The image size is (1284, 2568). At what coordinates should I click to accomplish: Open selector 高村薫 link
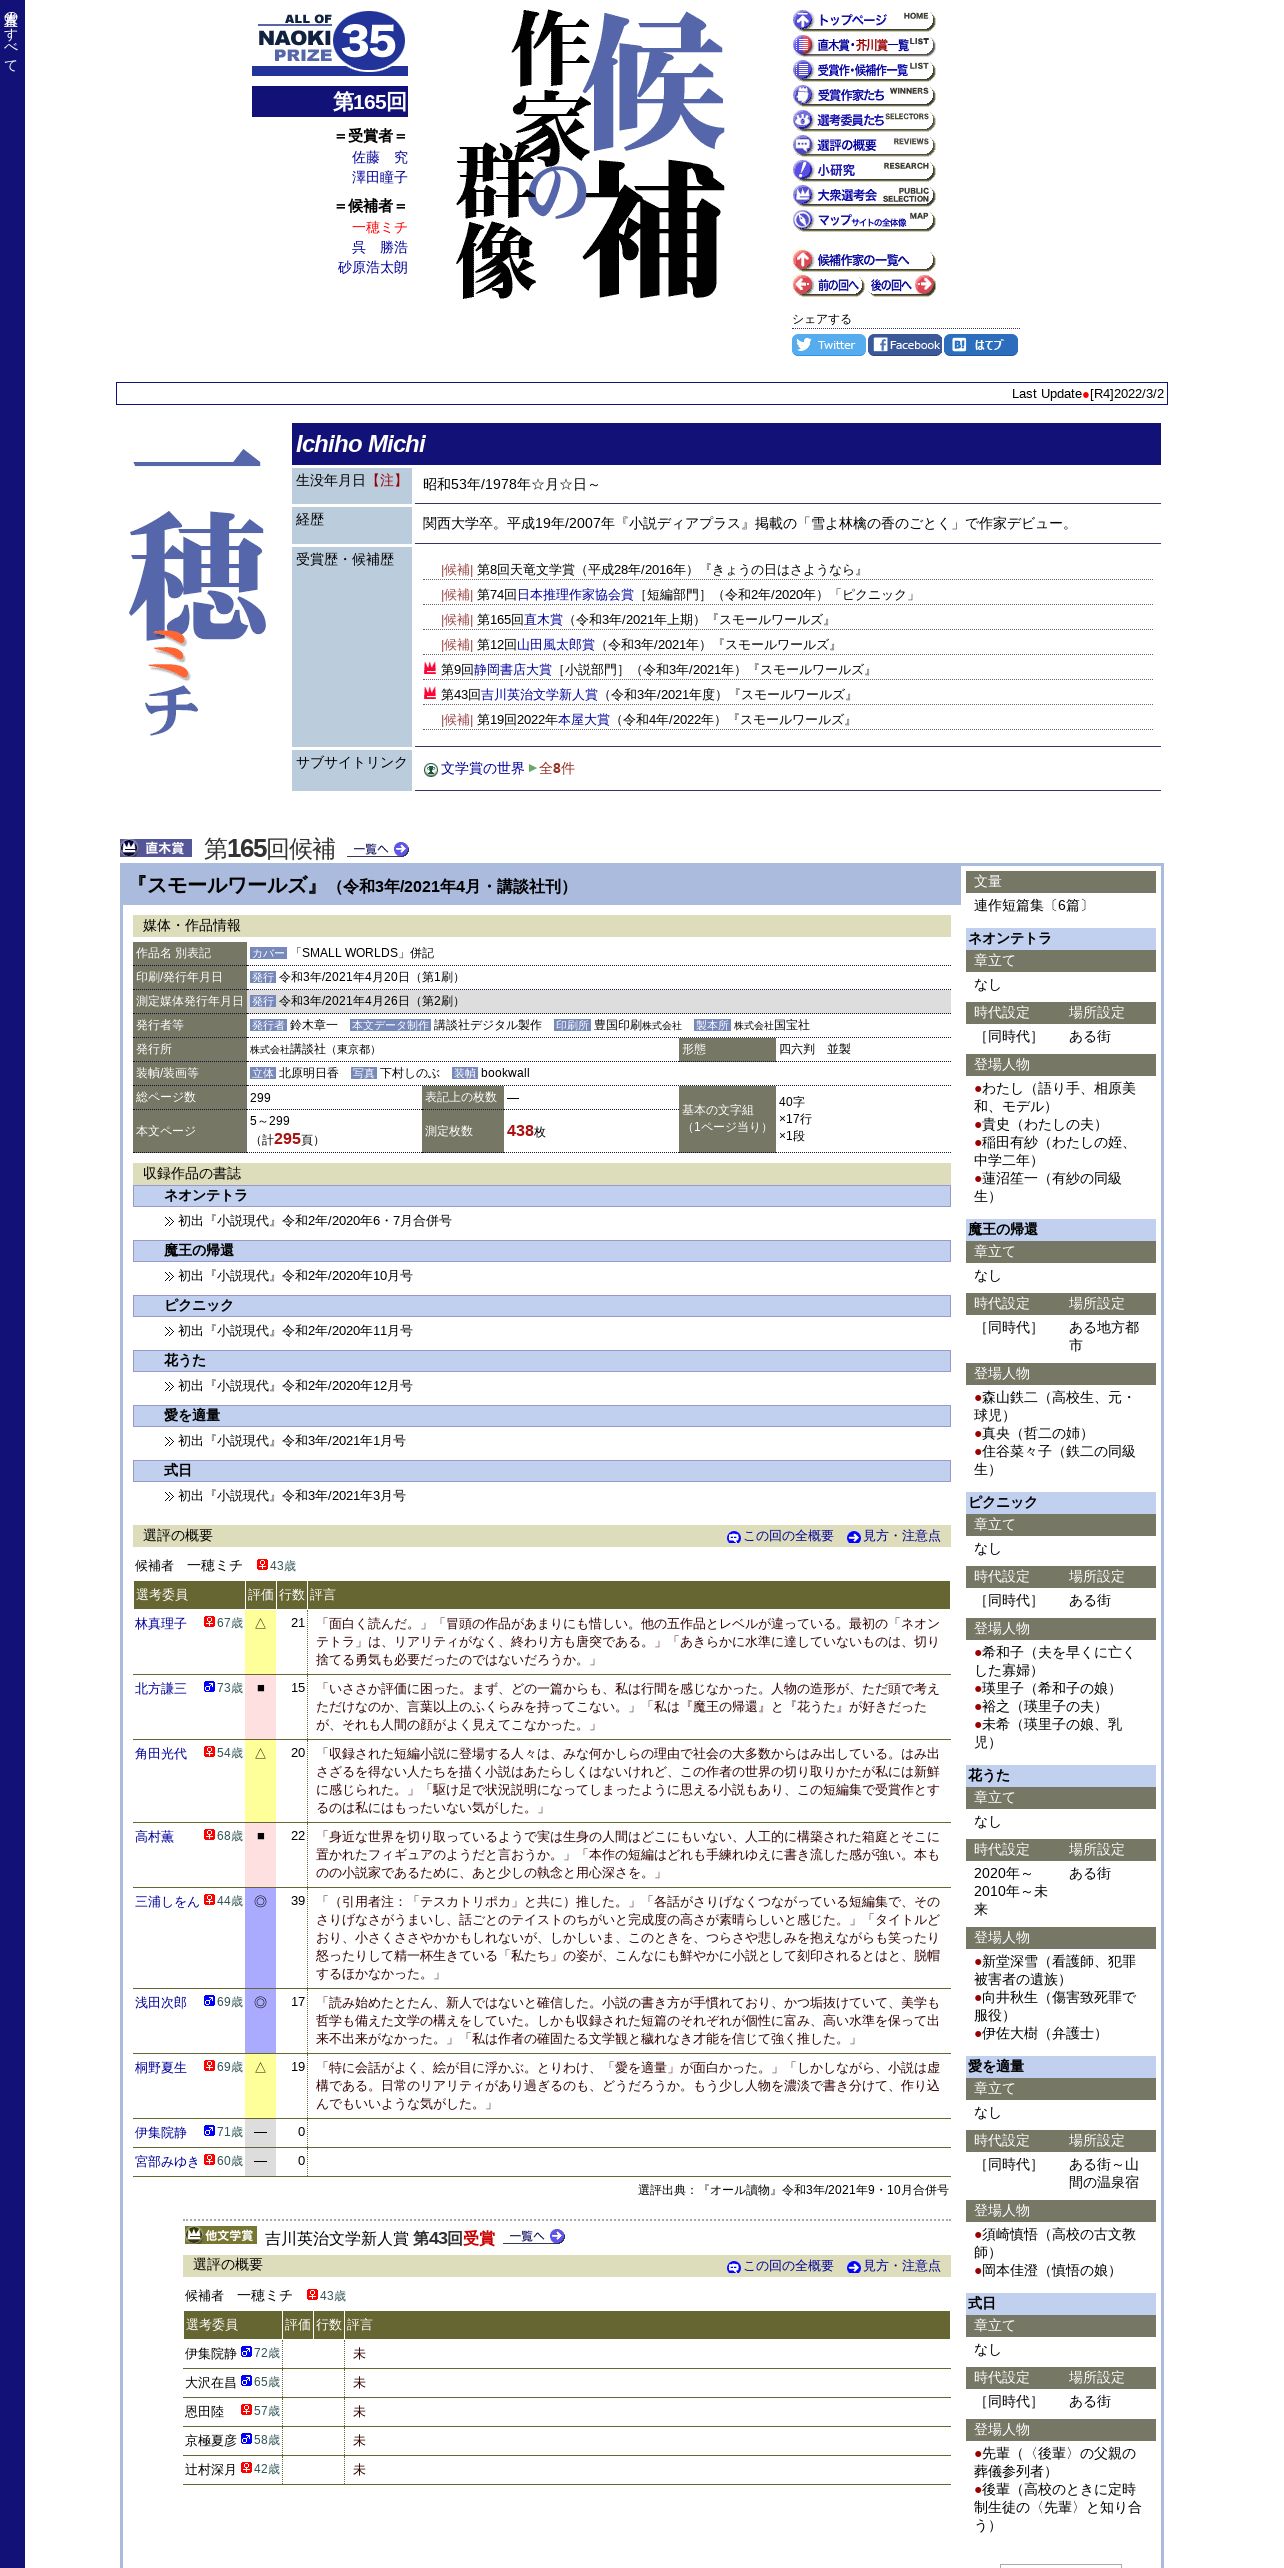154,1837
